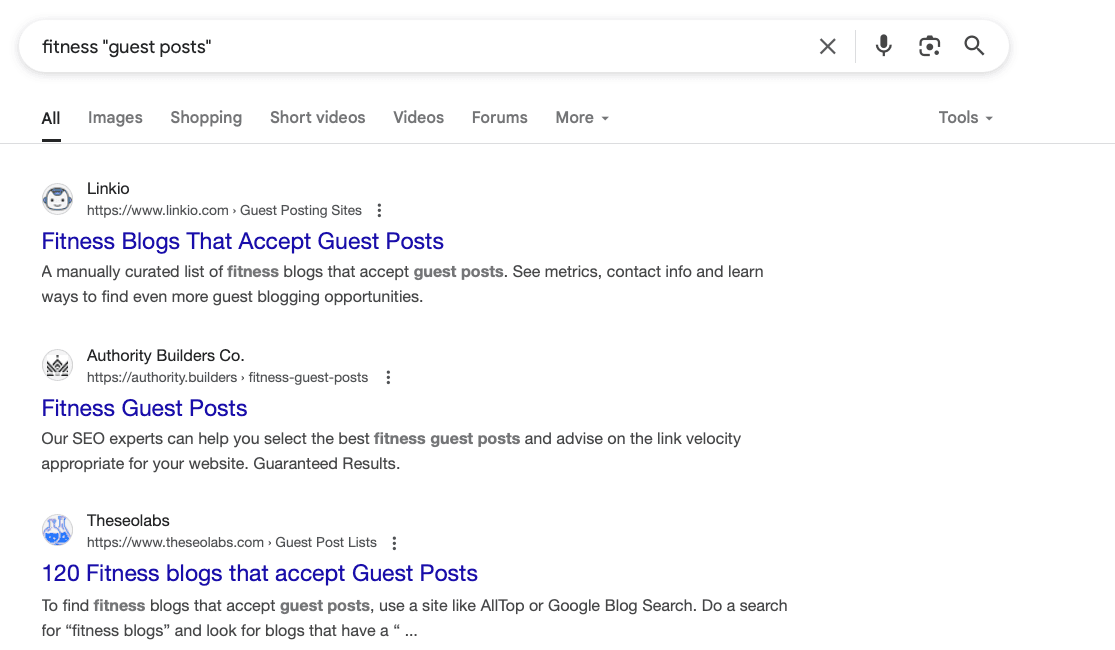Open search by image camera icon

929,46
